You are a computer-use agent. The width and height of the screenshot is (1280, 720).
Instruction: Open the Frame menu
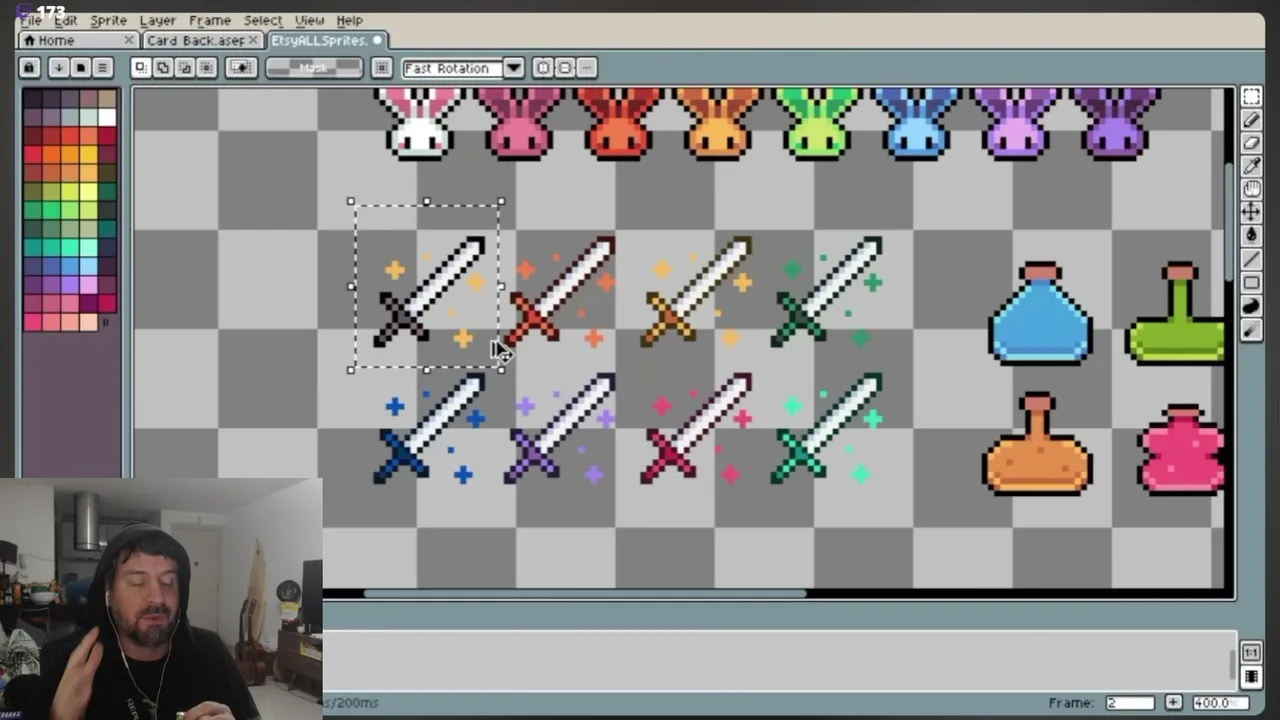(x=210, y=20)
